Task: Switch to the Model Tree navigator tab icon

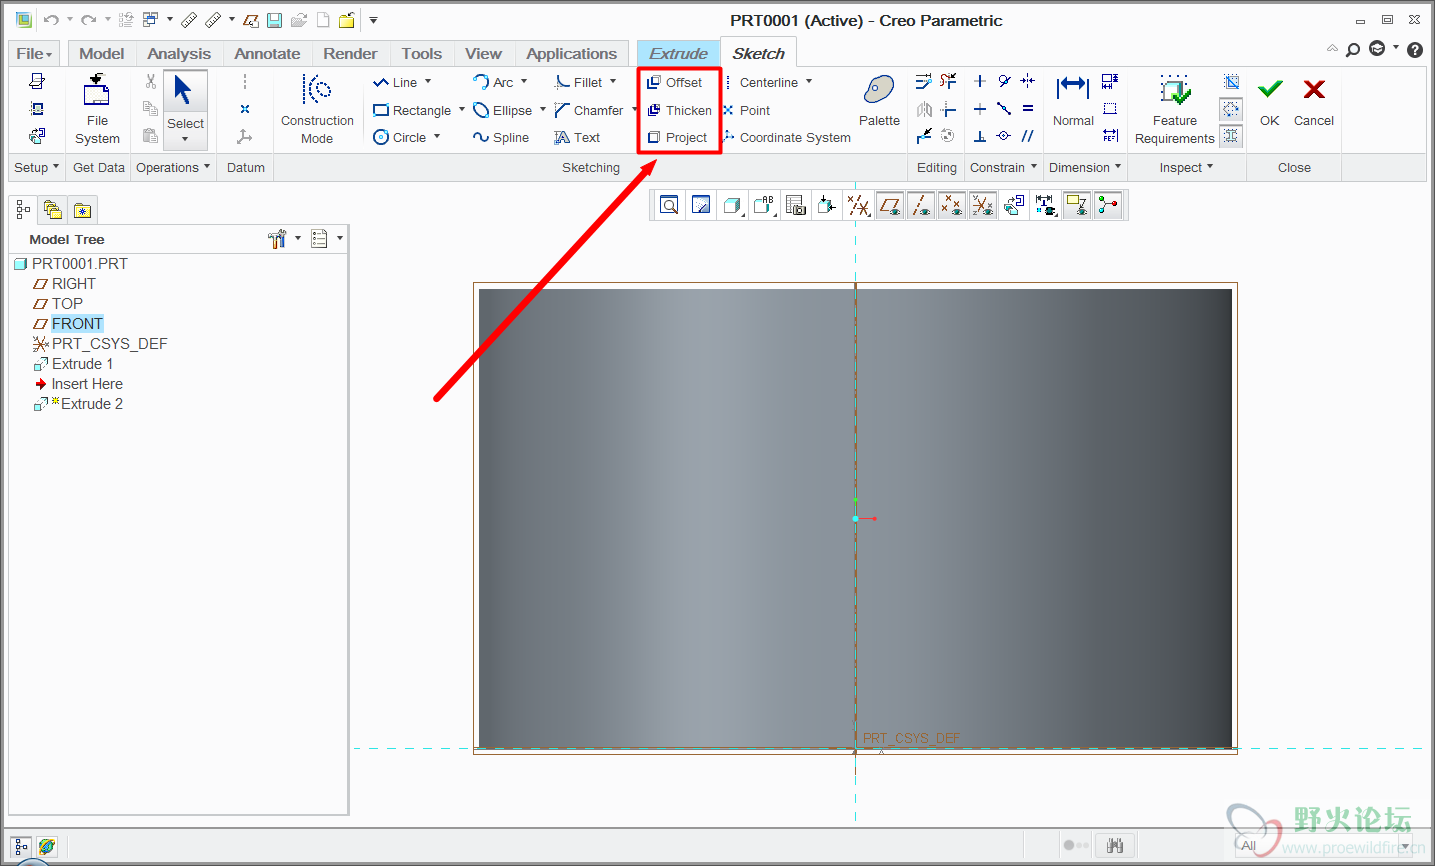Action: point(23,210)
